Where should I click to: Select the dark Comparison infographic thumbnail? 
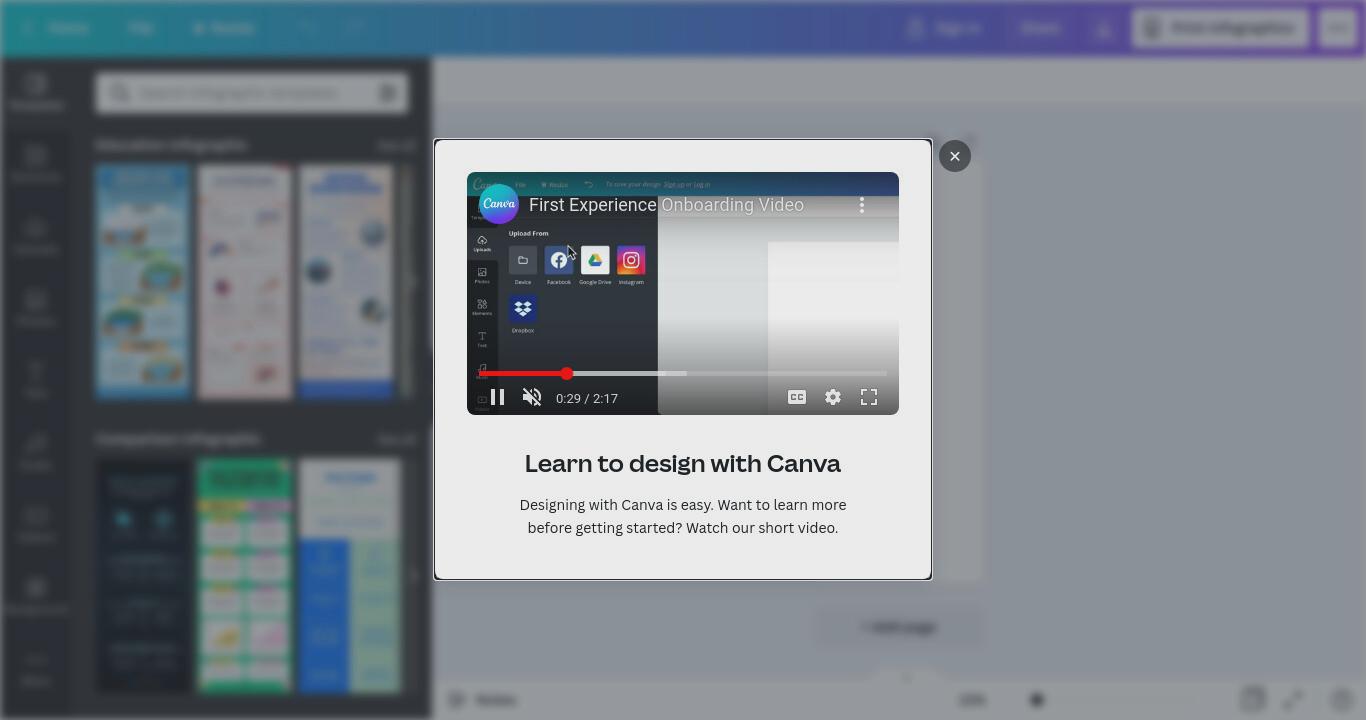coord(143,576)
